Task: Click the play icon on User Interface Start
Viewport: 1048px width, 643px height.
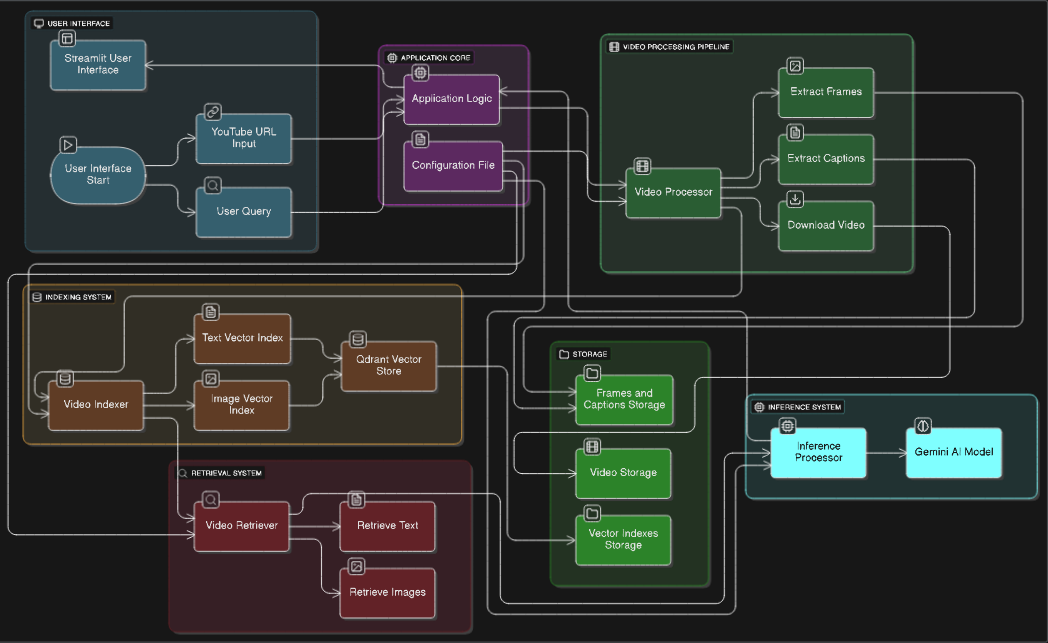Action: (x=69, y=144)
